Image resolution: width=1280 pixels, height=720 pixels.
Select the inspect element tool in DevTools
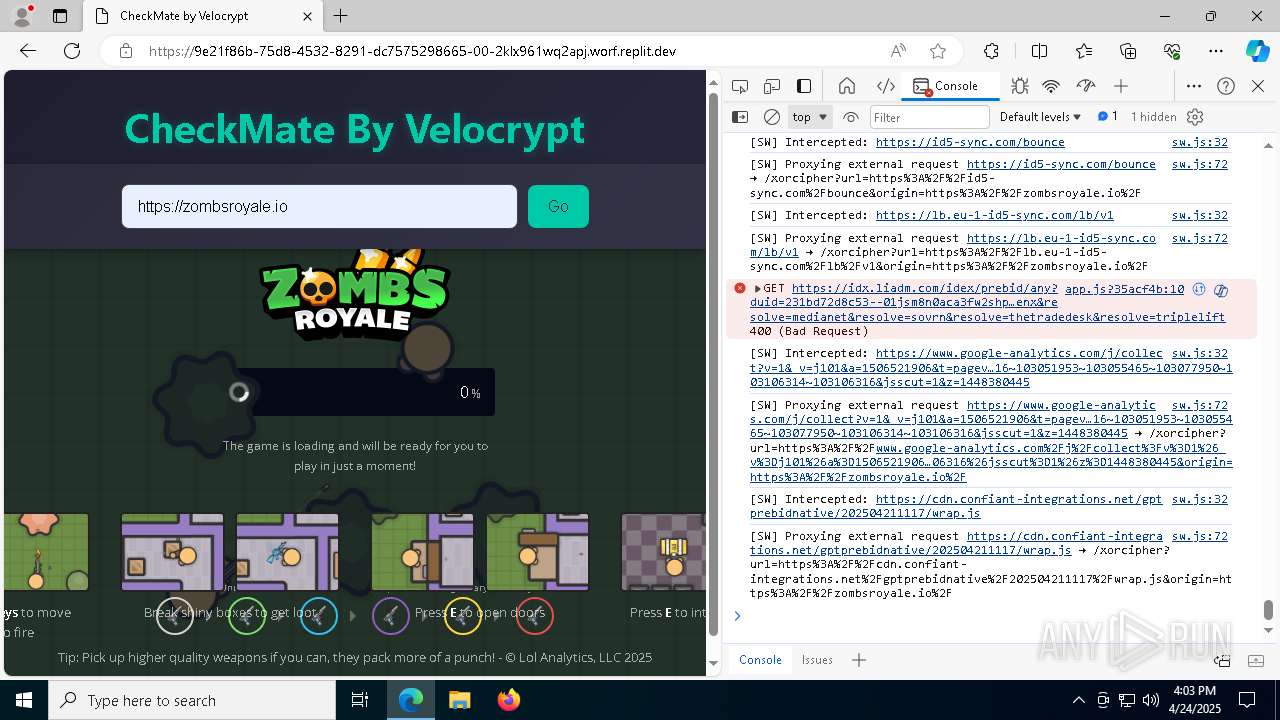pos(740,86)
